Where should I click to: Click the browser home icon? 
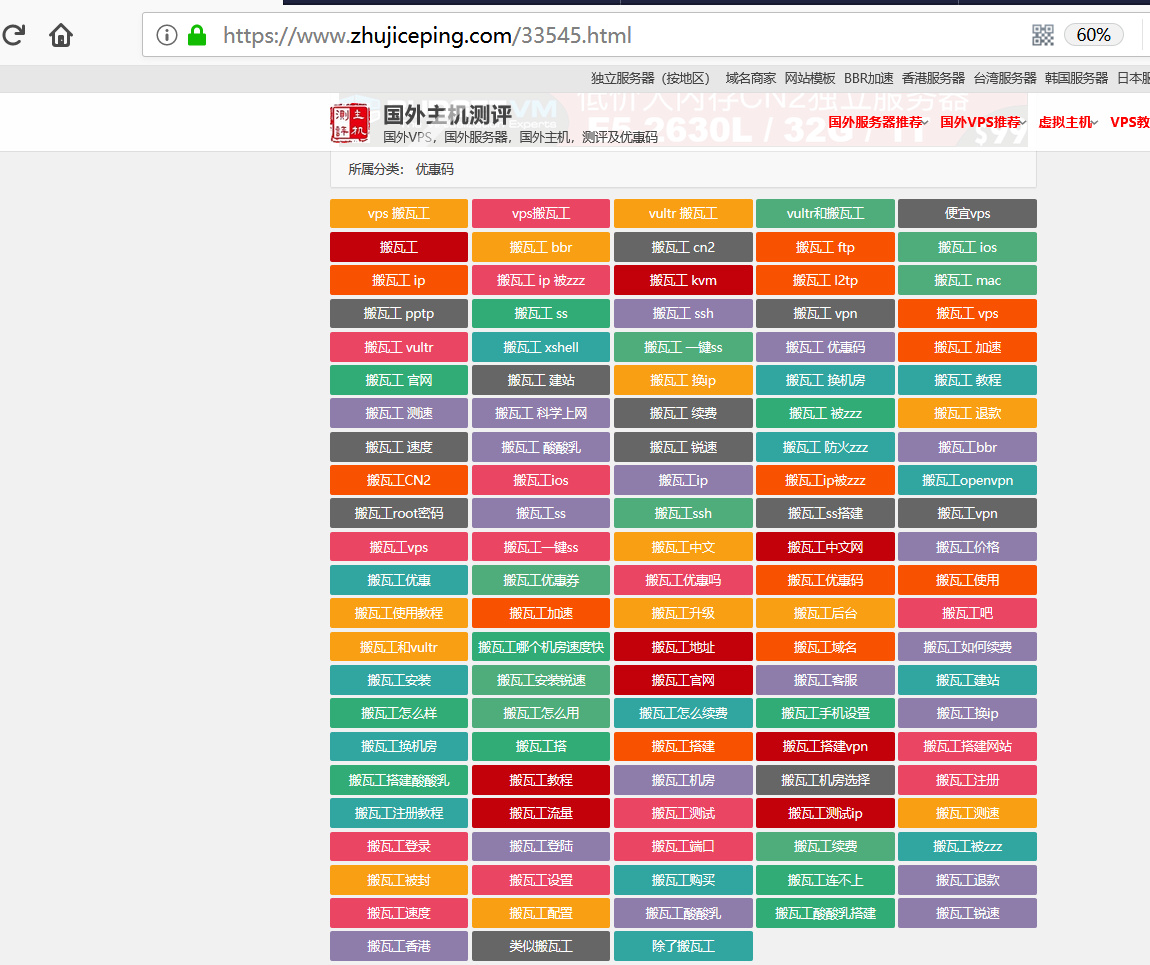point(60,34)
